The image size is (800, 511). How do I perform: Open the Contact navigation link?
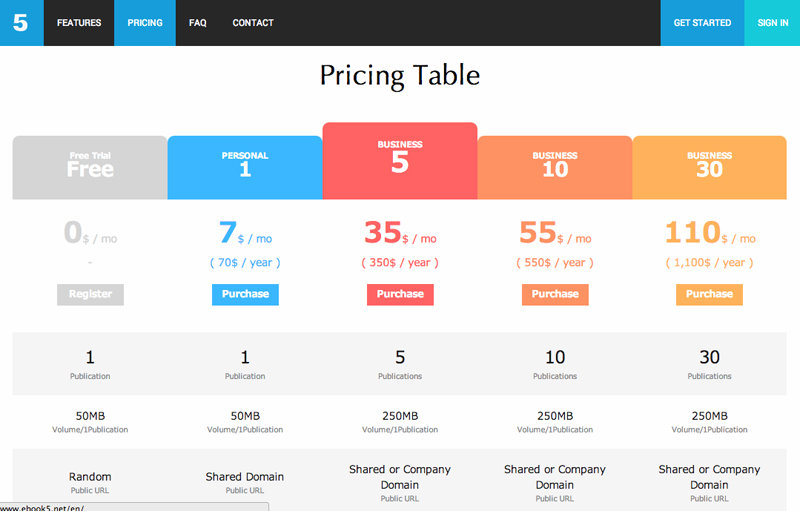(x=253, y=23)
